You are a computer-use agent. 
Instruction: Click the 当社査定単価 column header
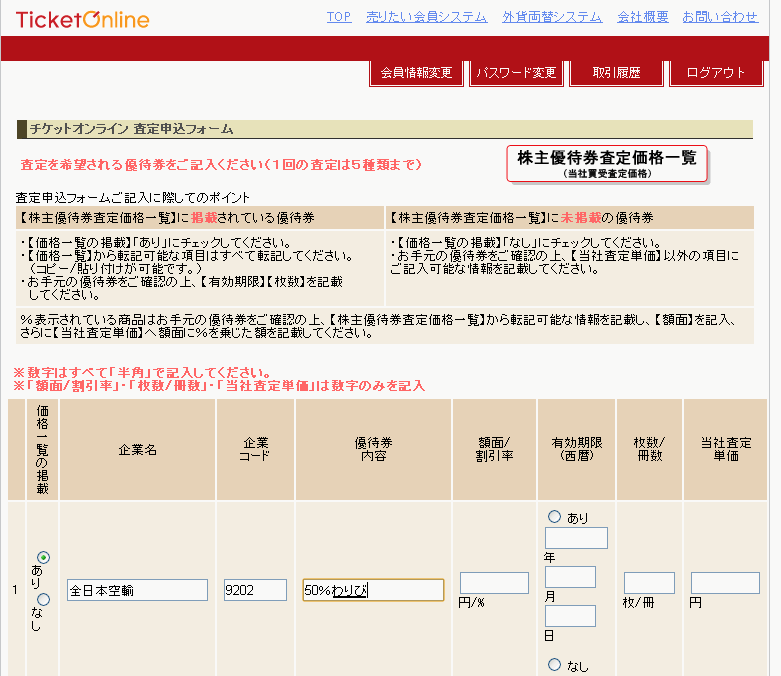click(x=726, y=449)
